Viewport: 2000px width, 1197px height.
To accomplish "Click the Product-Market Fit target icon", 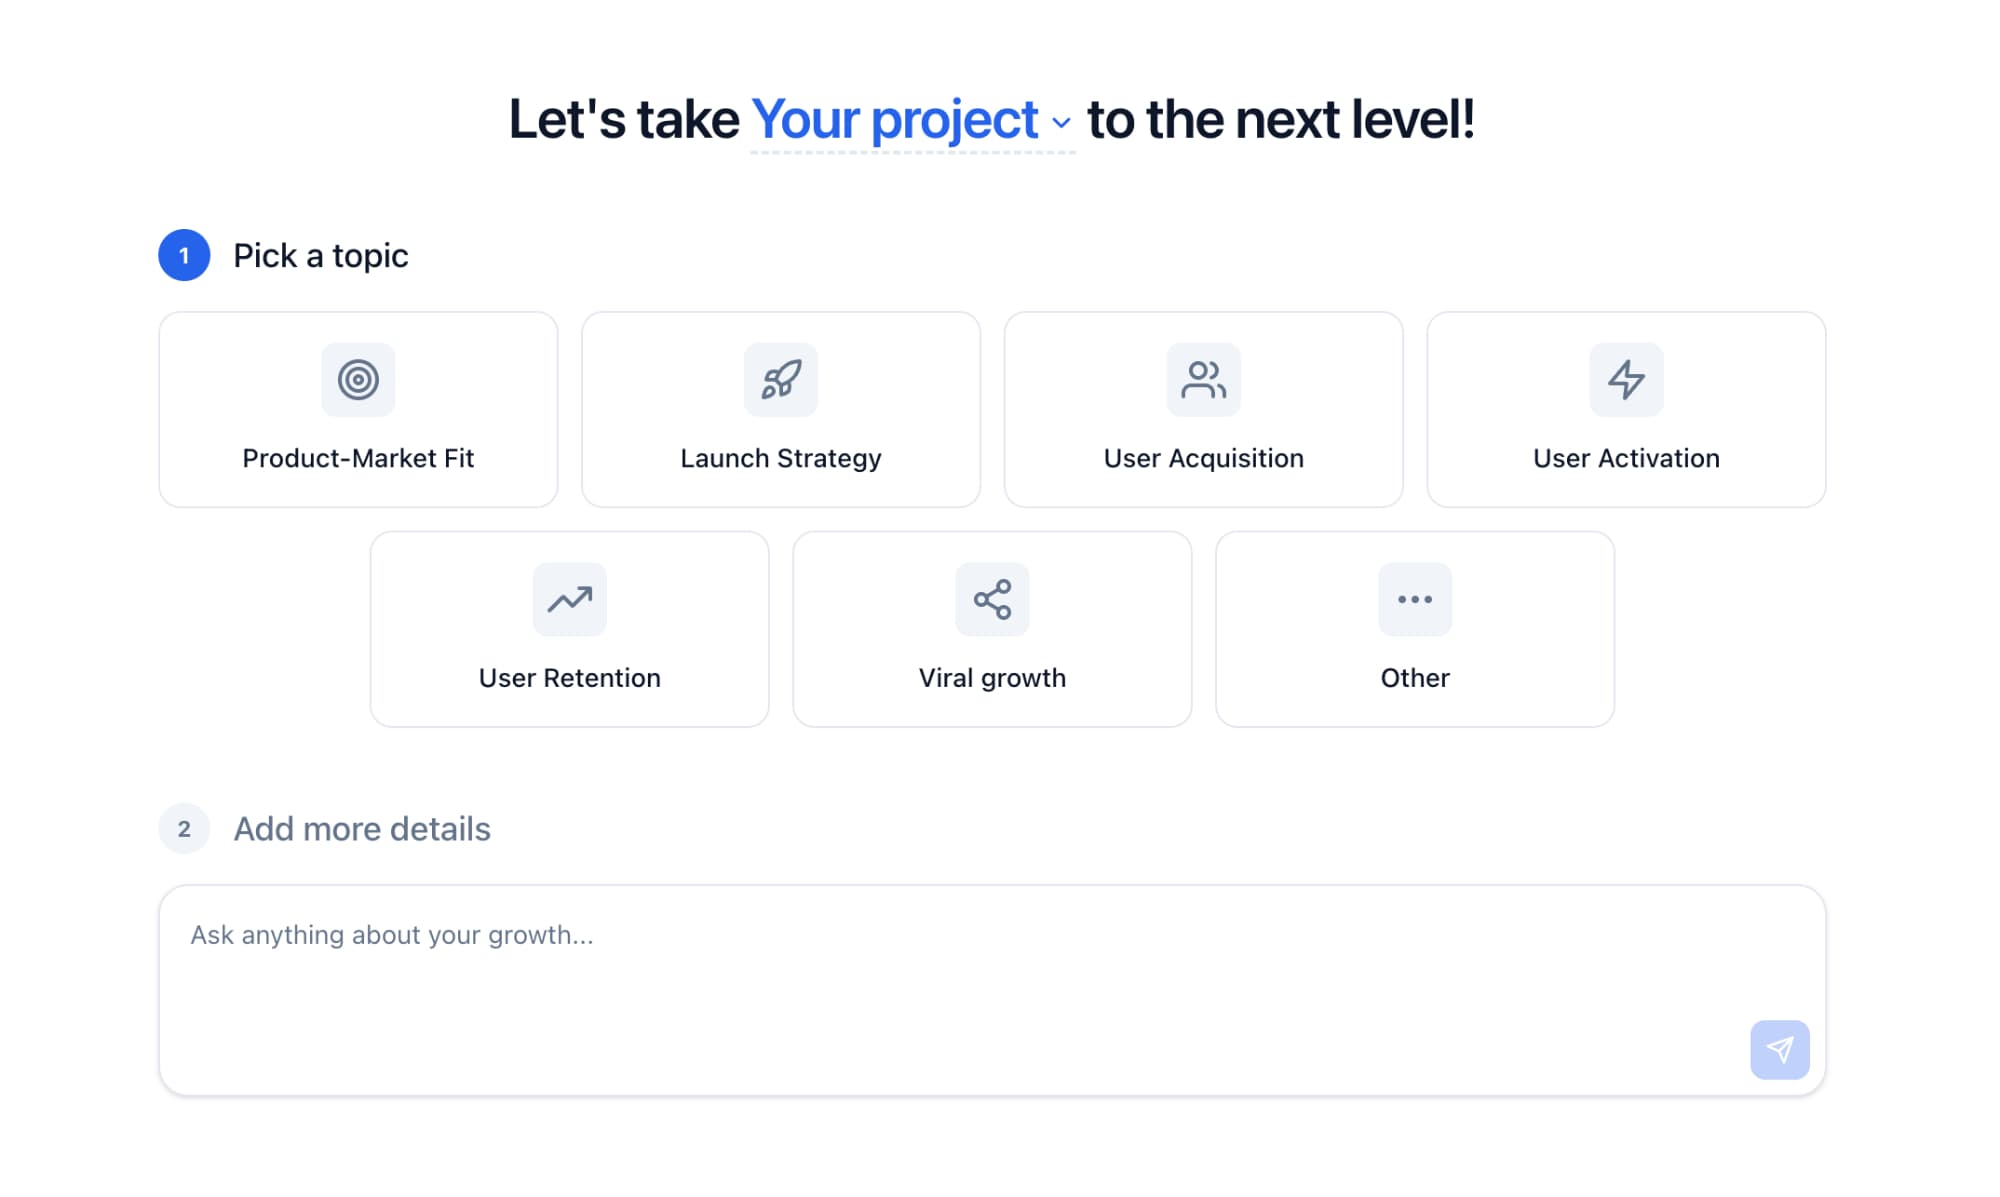I will (358, 380).
